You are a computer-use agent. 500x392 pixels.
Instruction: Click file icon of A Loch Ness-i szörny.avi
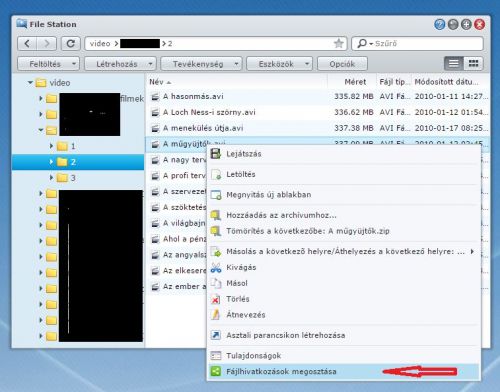click(x=155, y=112)
